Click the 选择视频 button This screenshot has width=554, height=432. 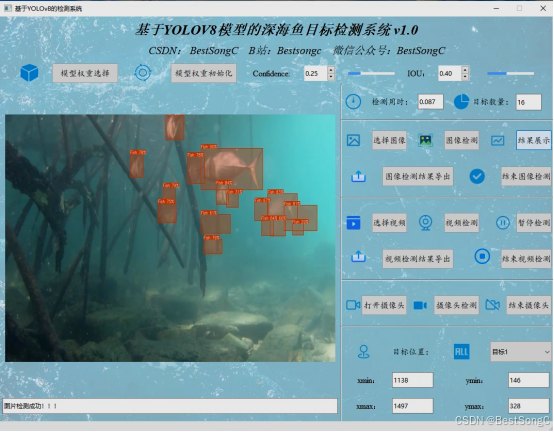click(389, 223)
